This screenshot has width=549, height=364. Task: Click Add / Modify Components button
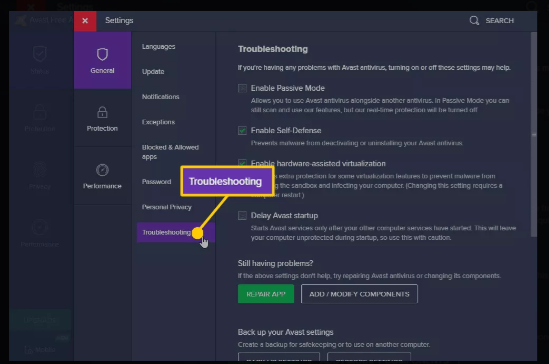(359, 294)
